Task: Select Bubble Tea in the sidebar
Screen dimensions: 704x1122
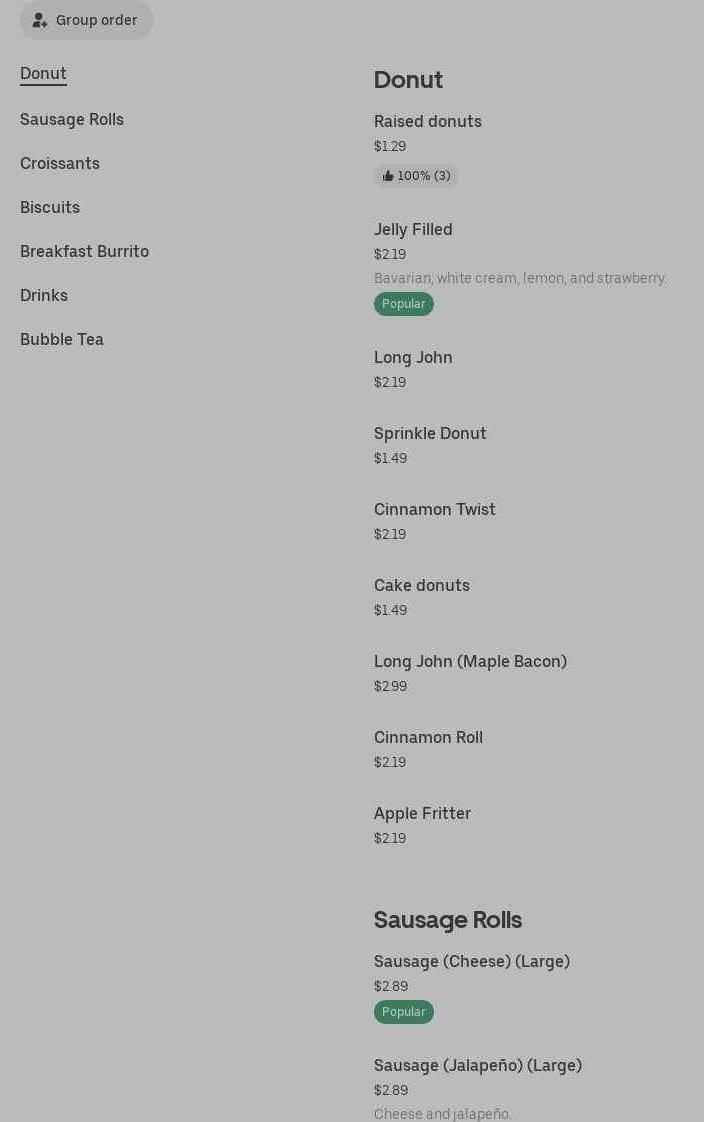Action: tap(62, 340)
